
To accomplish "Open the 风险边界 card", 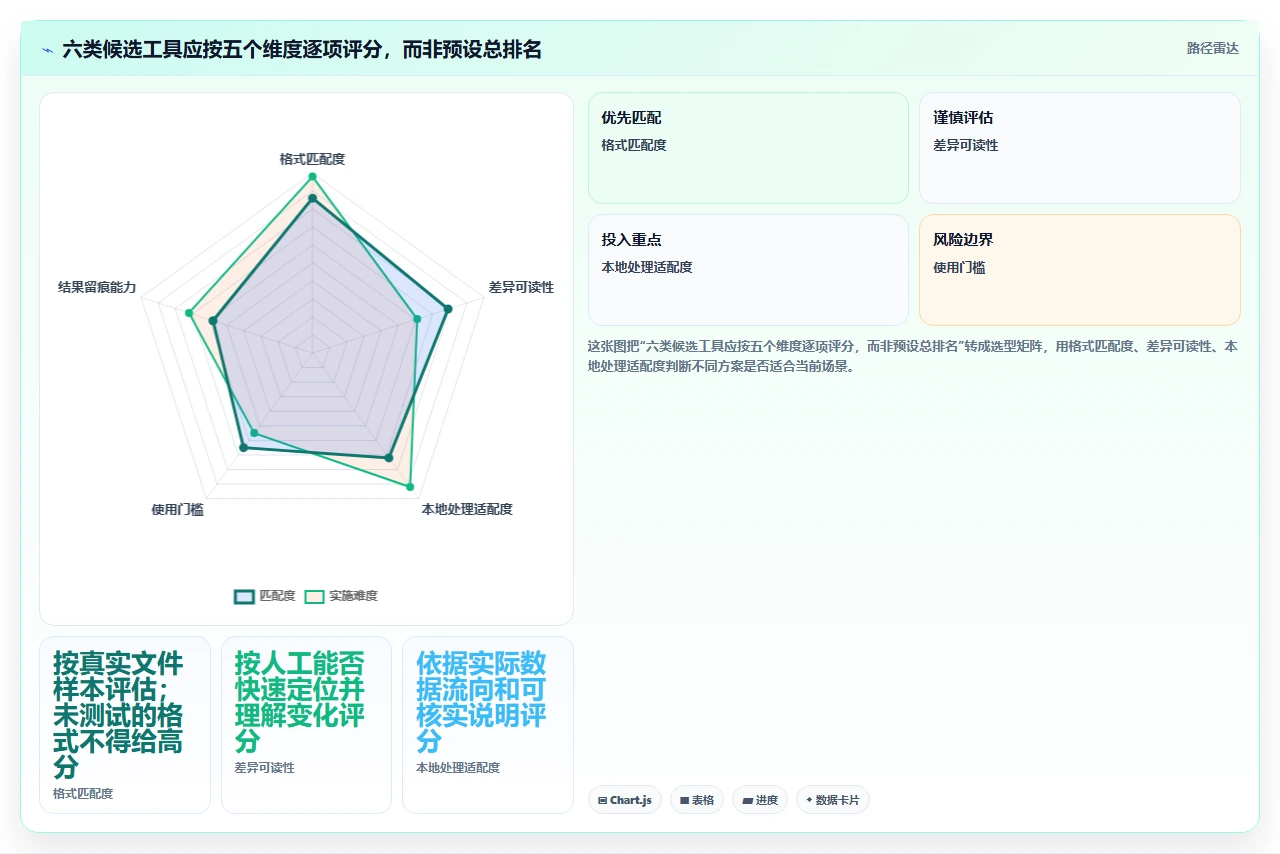I will [x=1080, y=270].
